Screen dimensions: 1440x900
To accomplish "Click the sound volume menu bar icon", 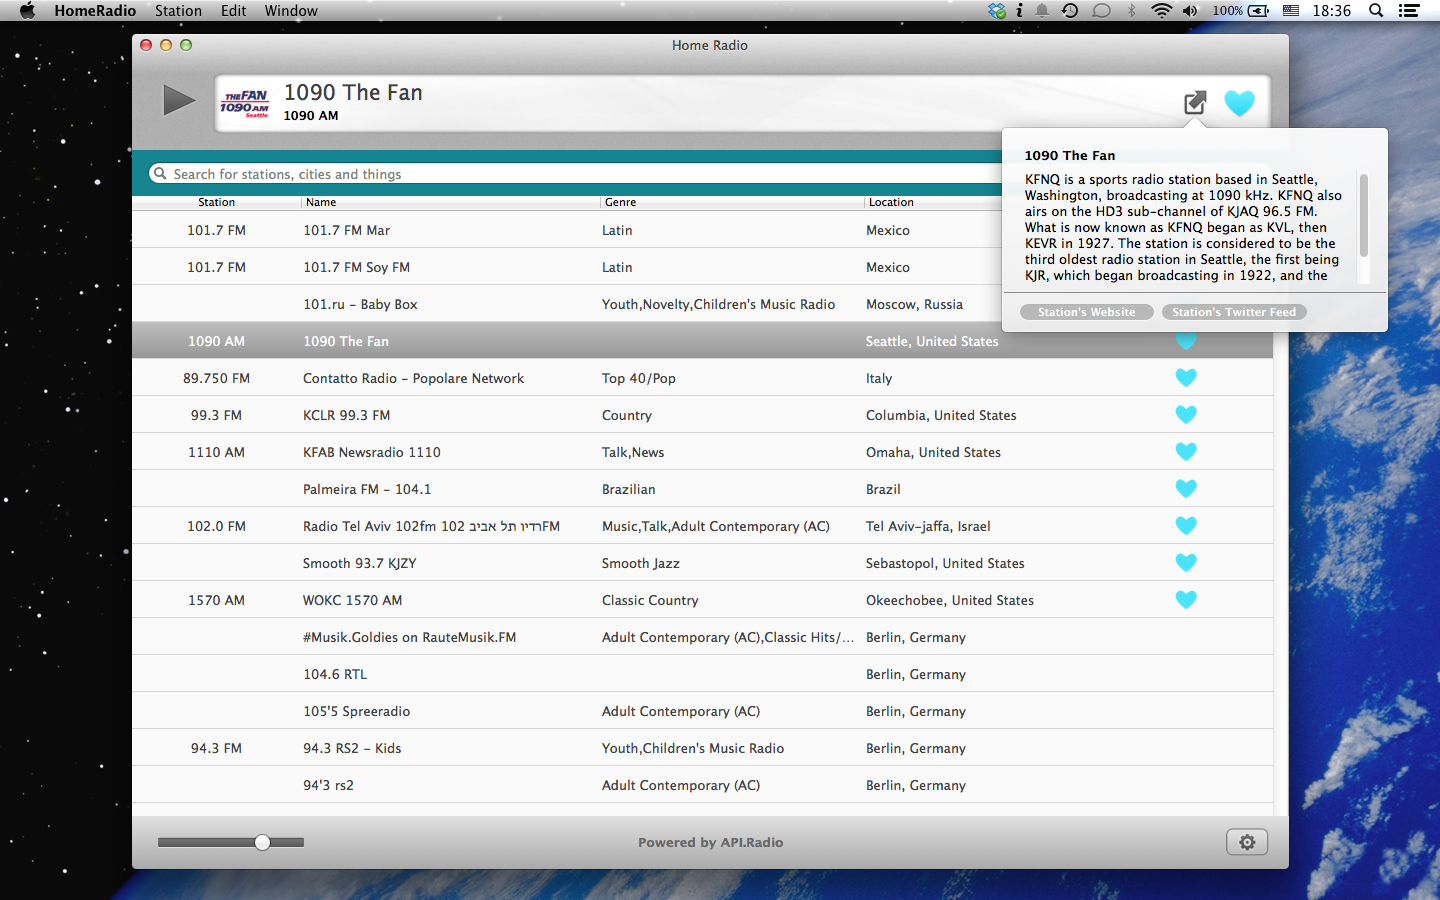I will (x=1190, y=11).
